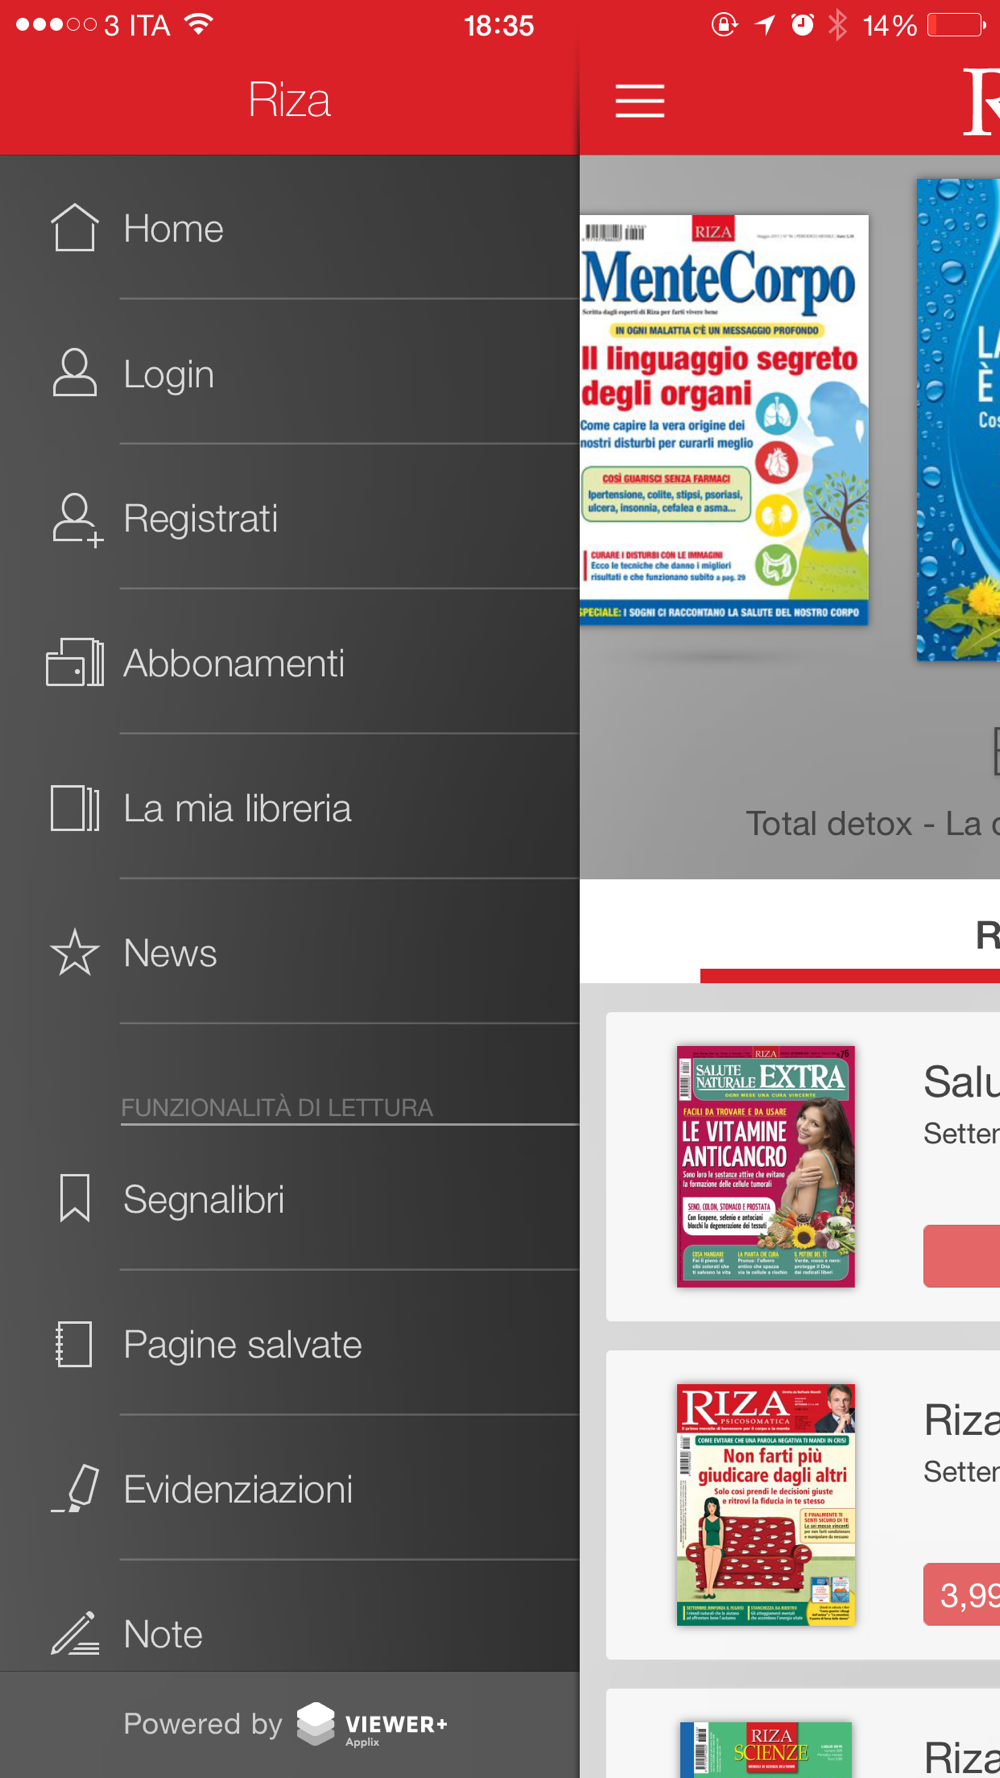
Task: Tap the Abbonamenti subscriptions icon
Action: (75, 663)
